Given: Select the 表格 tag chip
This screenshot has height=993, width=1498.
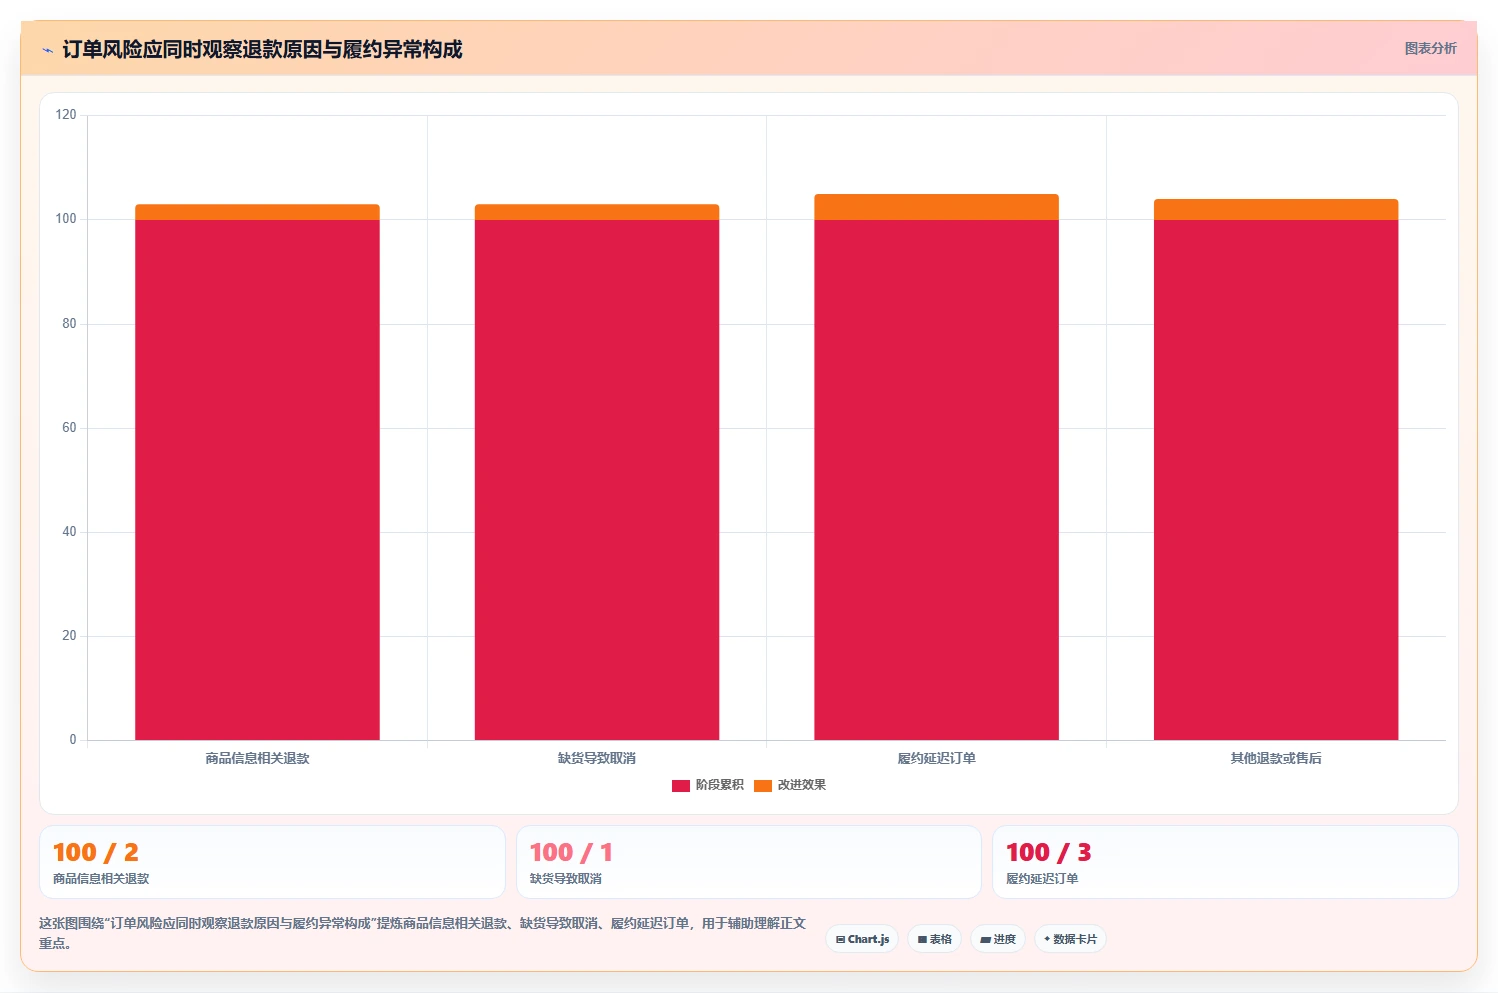Looking at the screenshot, I should point(934,939).
